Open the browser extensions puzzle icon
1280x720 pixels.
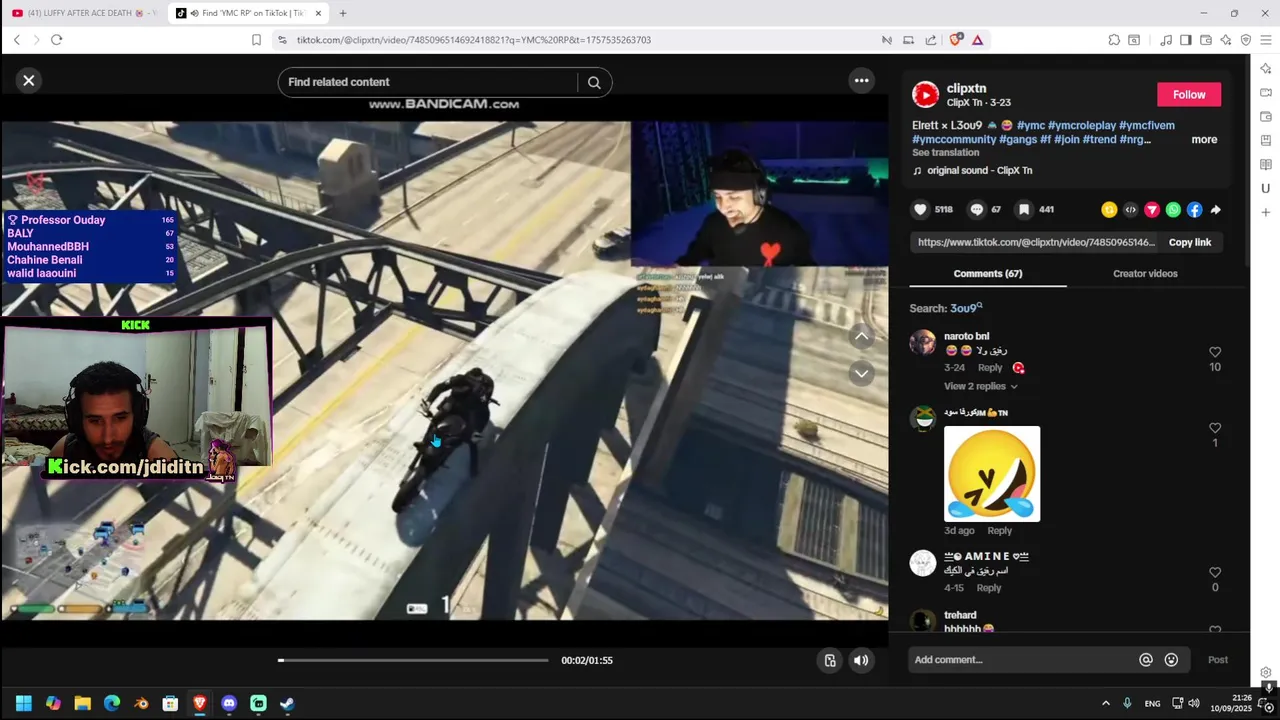1113,40
